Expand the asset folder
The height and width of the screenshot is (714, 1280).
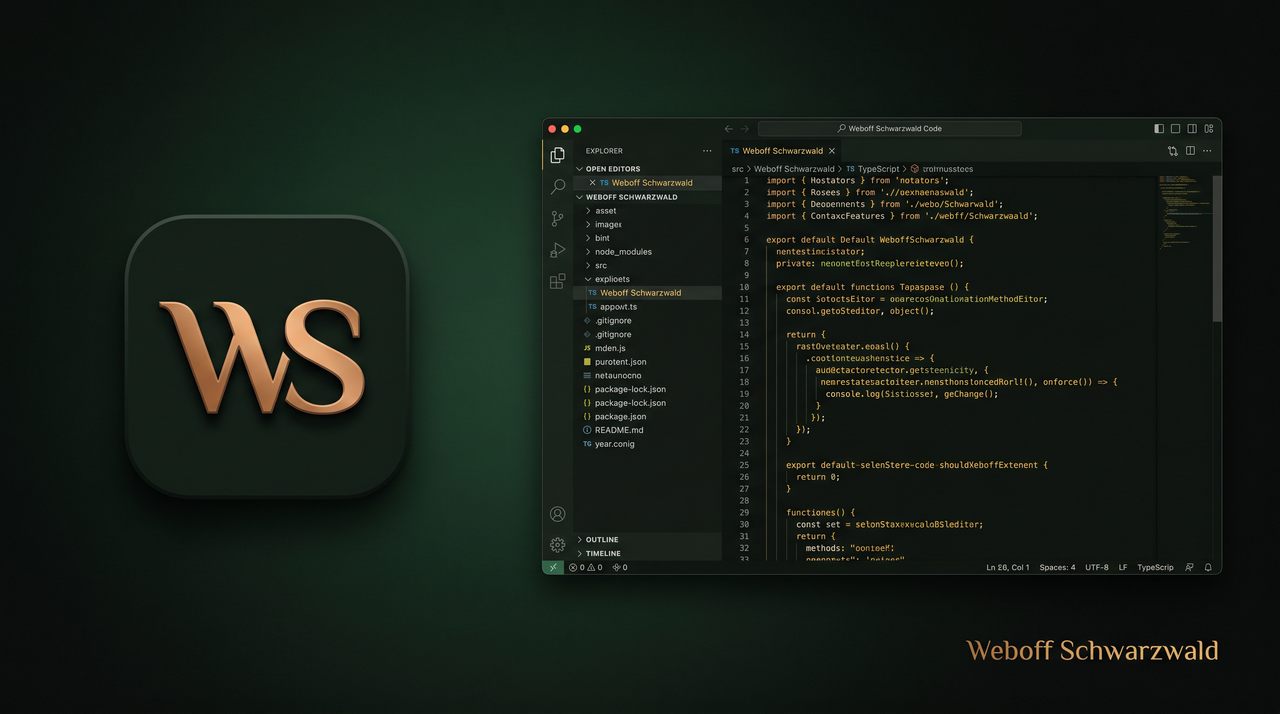click(x=588, y=211)
